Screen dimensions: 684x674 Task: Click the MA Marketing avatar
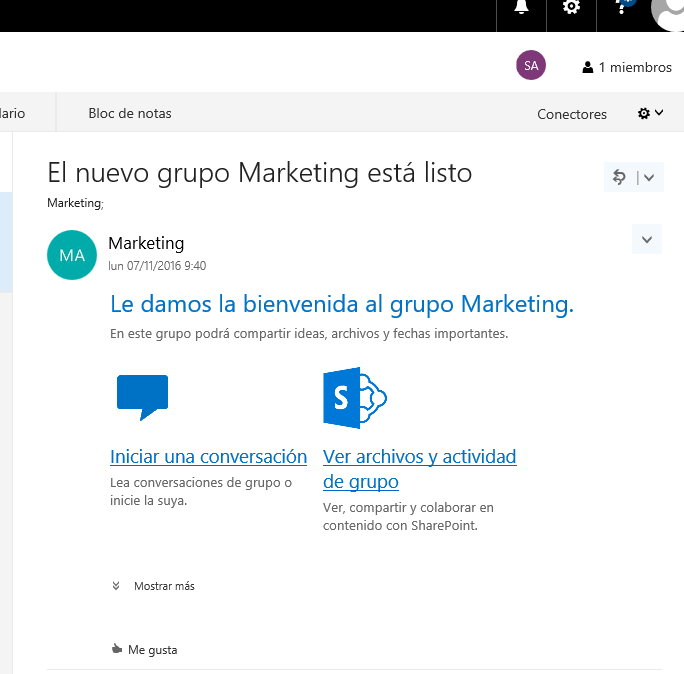point(72,255)
